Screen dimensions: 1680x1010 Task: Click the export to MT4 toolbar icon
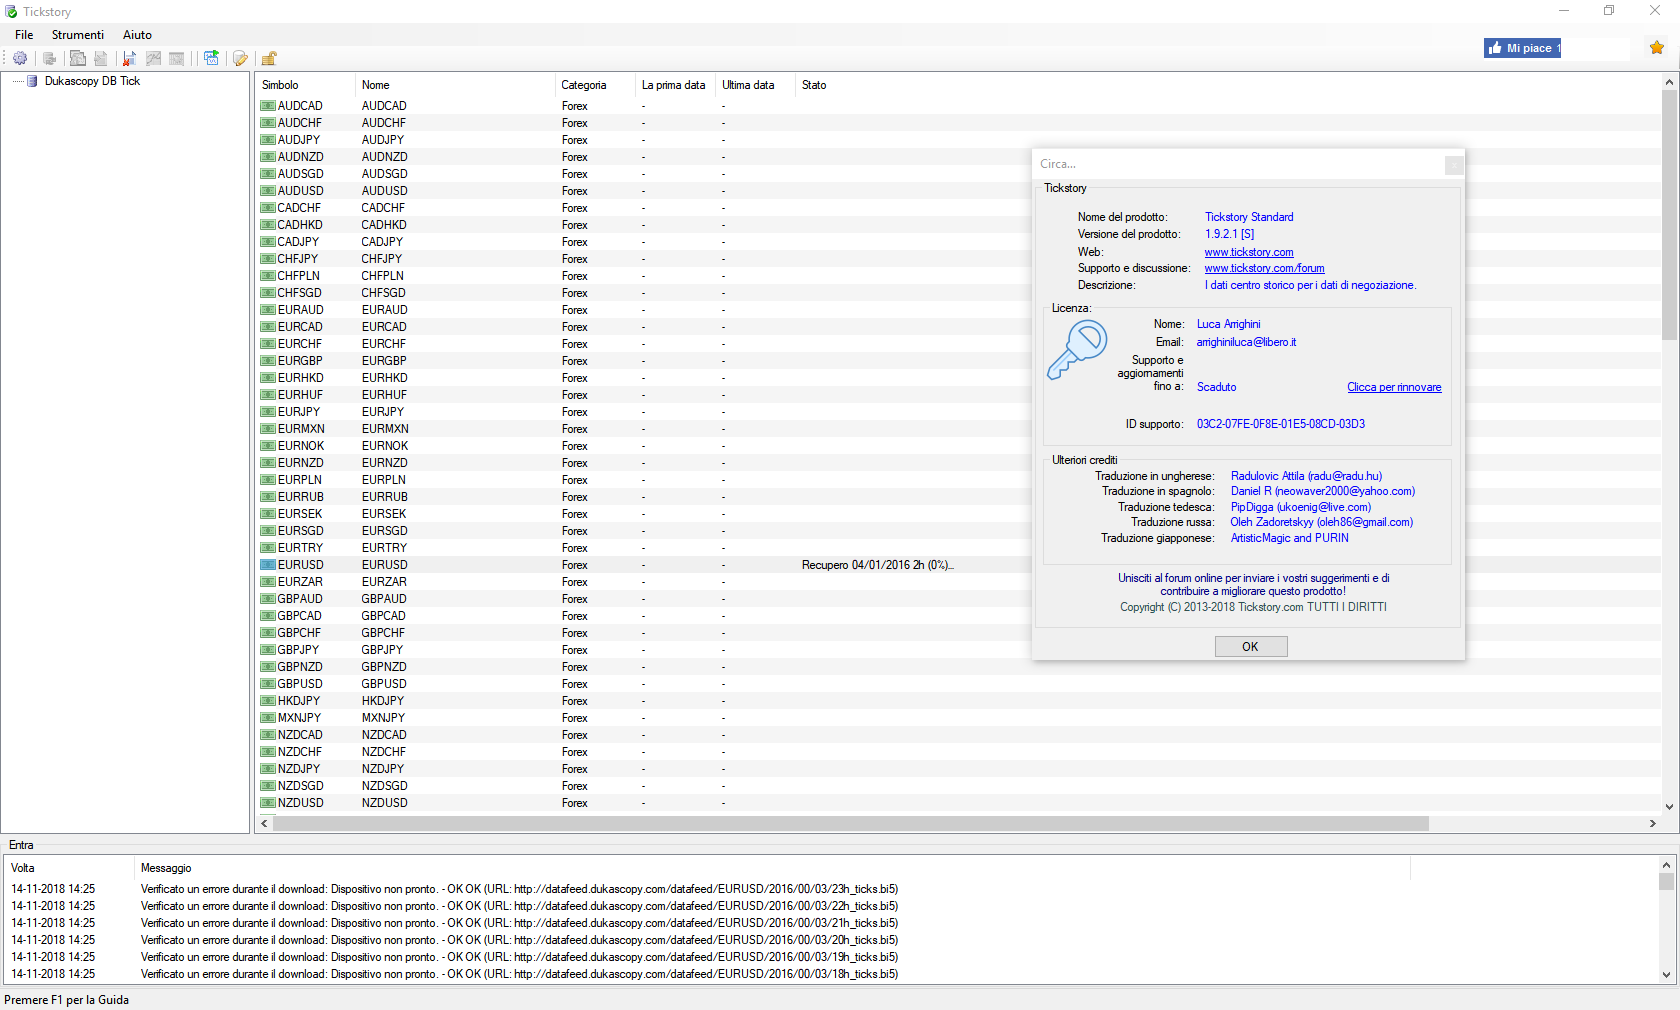(x=77, y=58)
